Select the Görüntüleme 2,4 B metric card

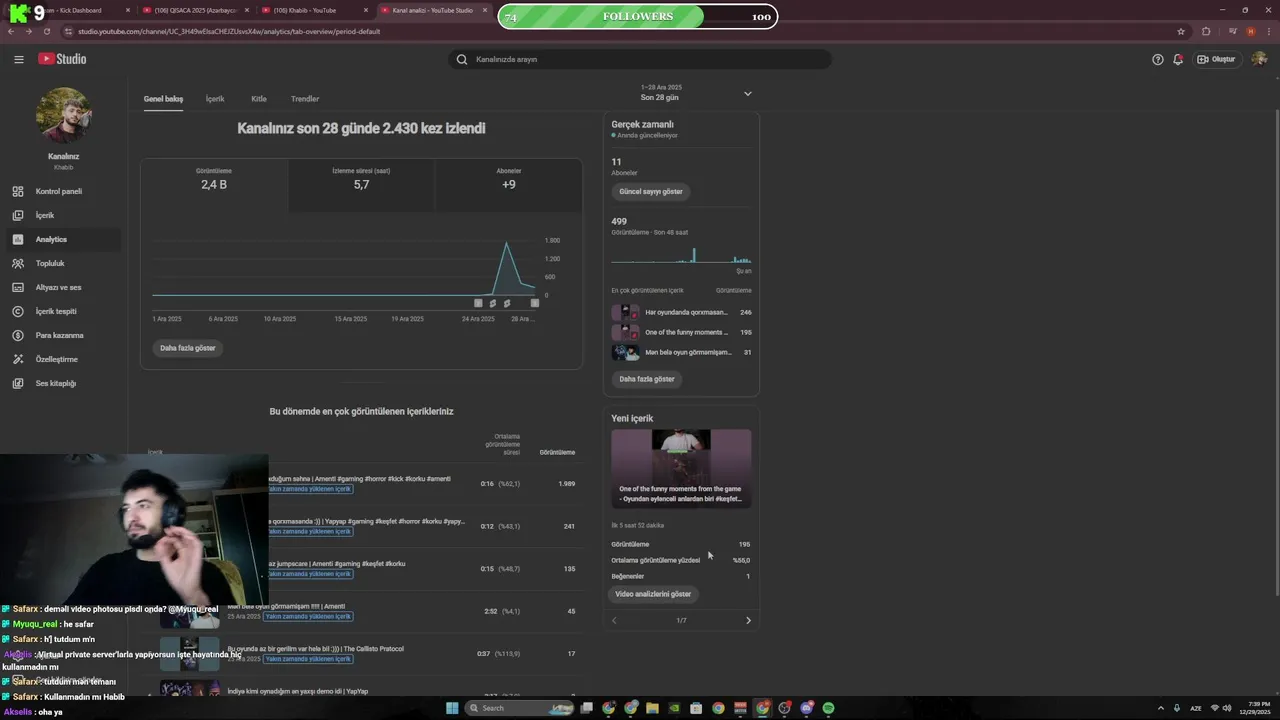point(214,184)
